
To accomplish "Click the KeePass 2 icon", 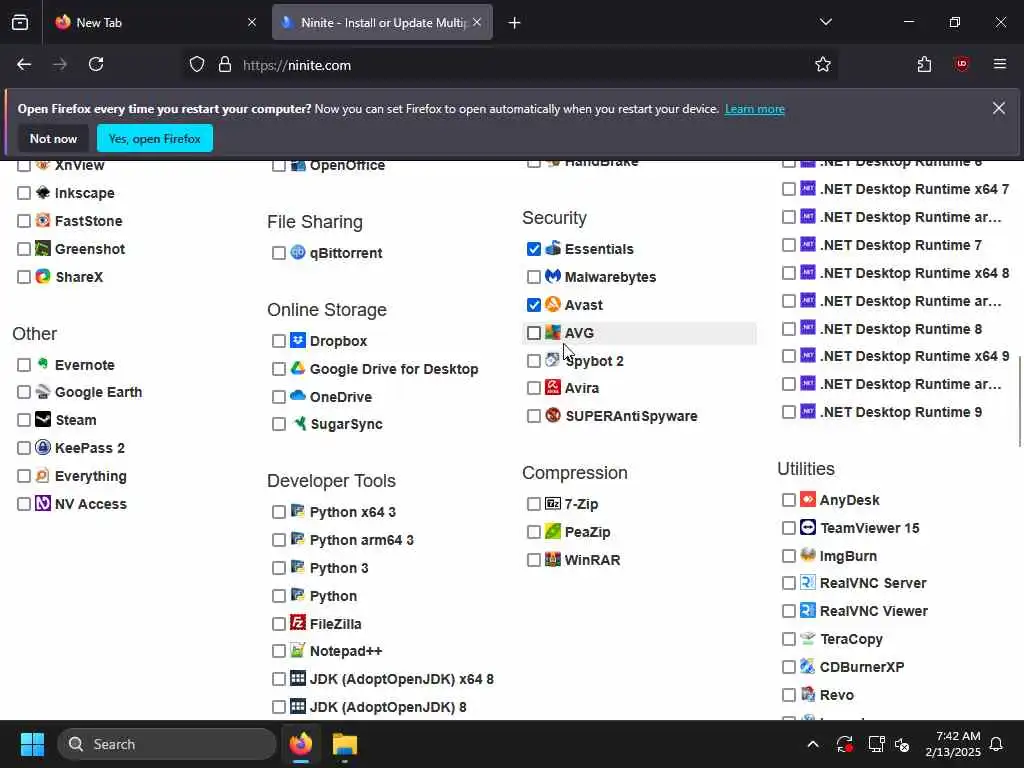I will pyautogui.click(x=43, y=447).
